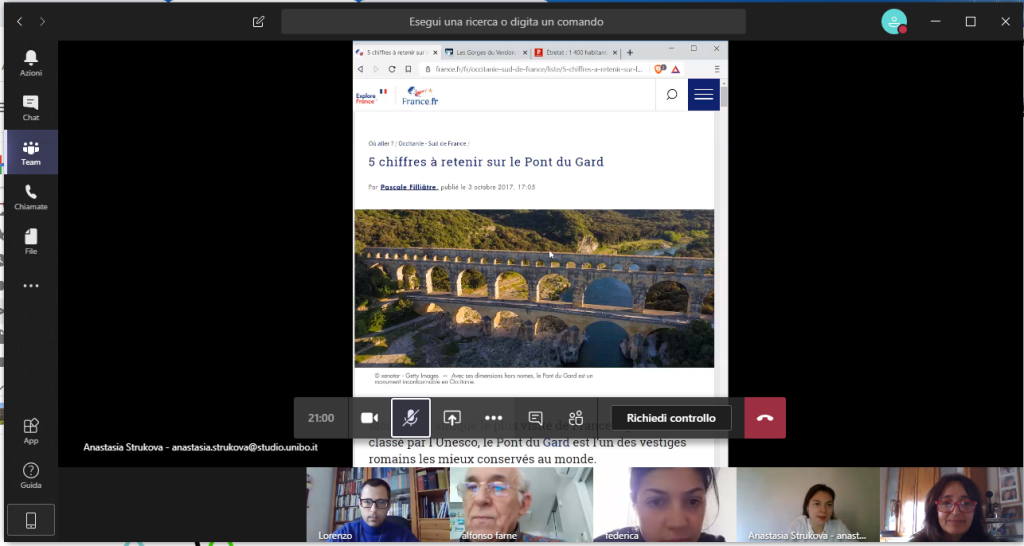The width and height of the screenshot is (1024, 546).
Task: Open a new browser tab
Action: tap(630, 52)
